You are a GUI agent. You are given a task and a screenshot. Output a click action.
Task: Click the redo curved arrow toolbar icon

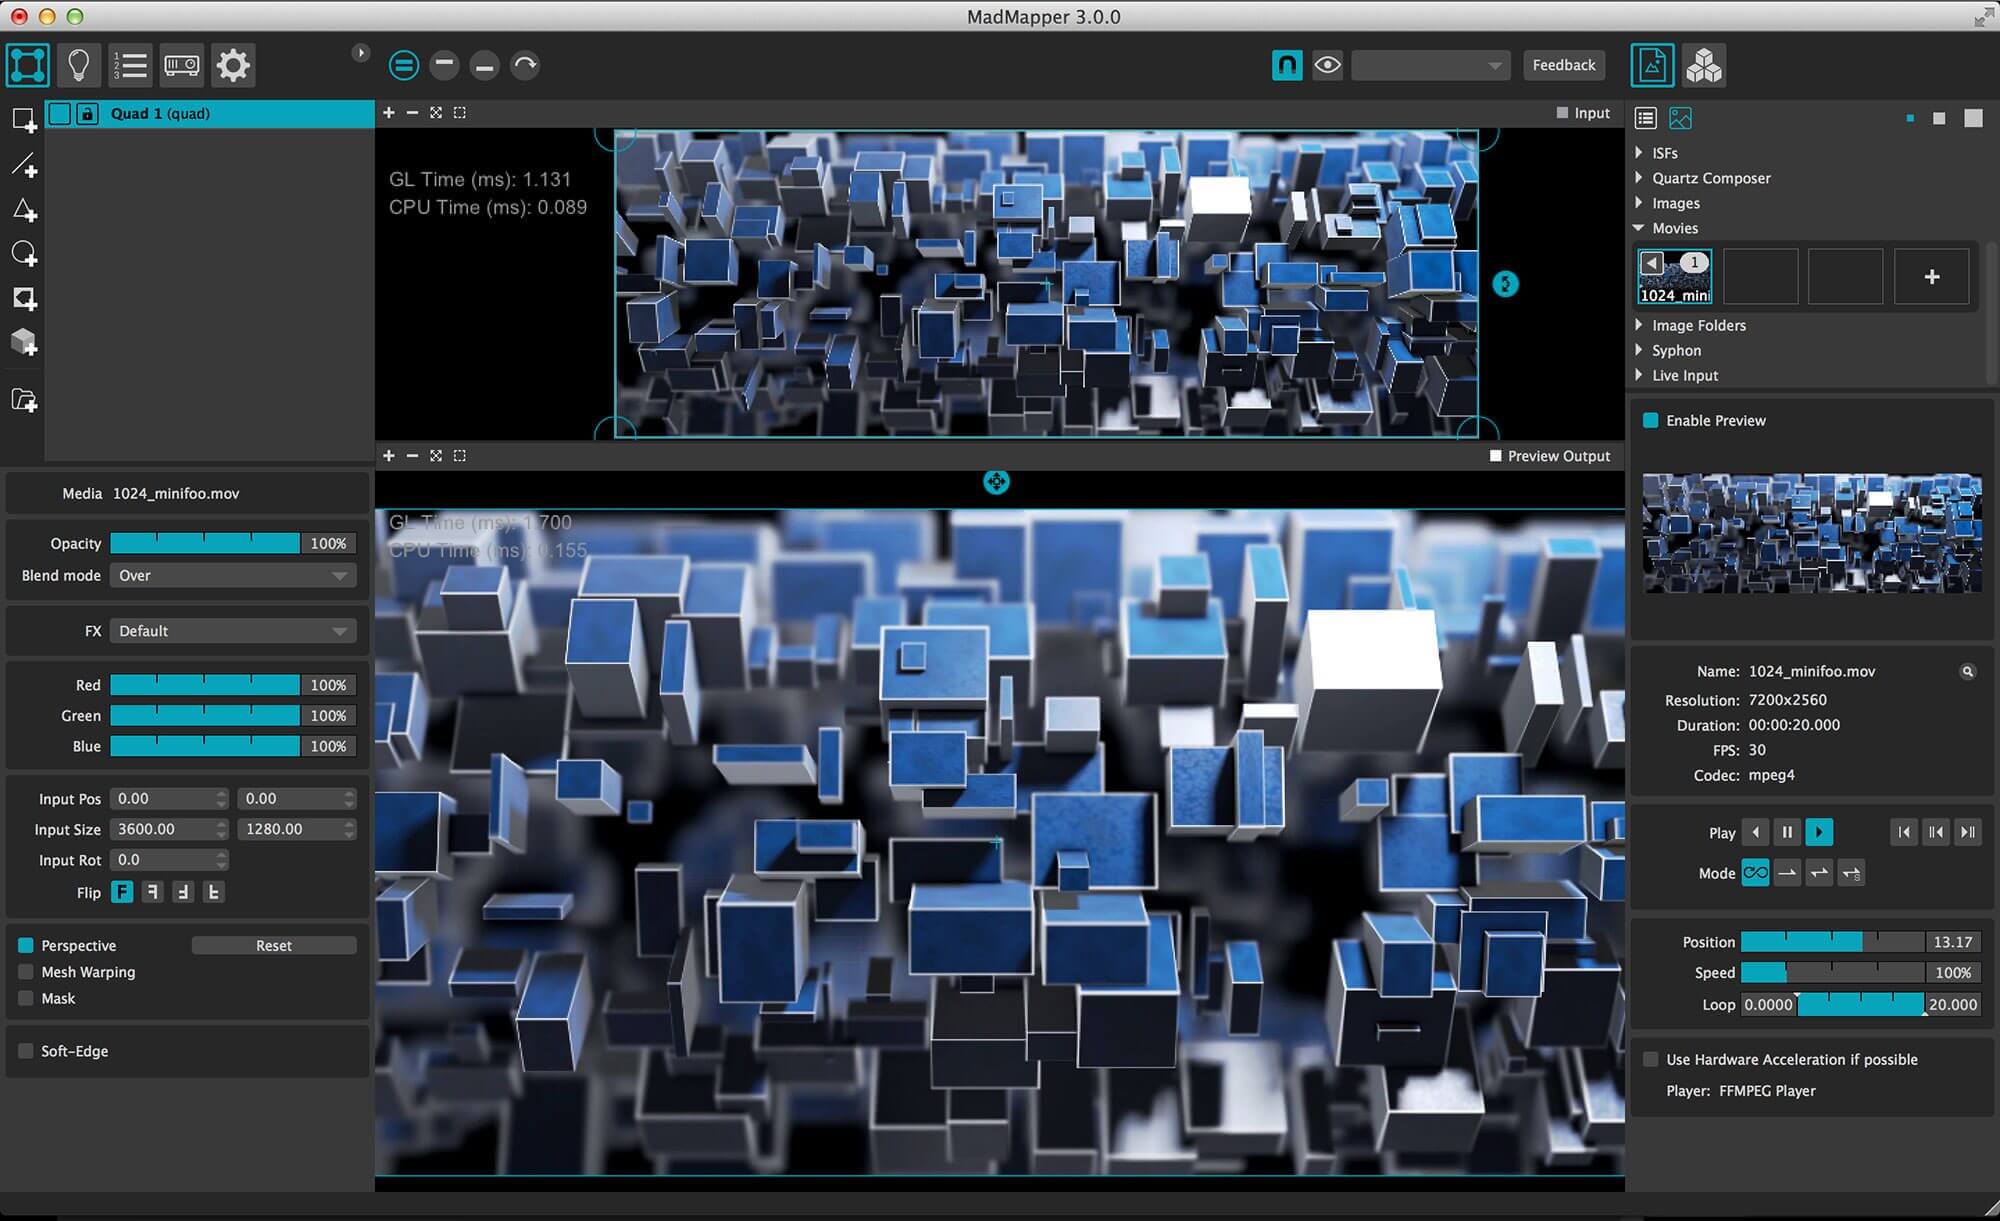[525, 66]
